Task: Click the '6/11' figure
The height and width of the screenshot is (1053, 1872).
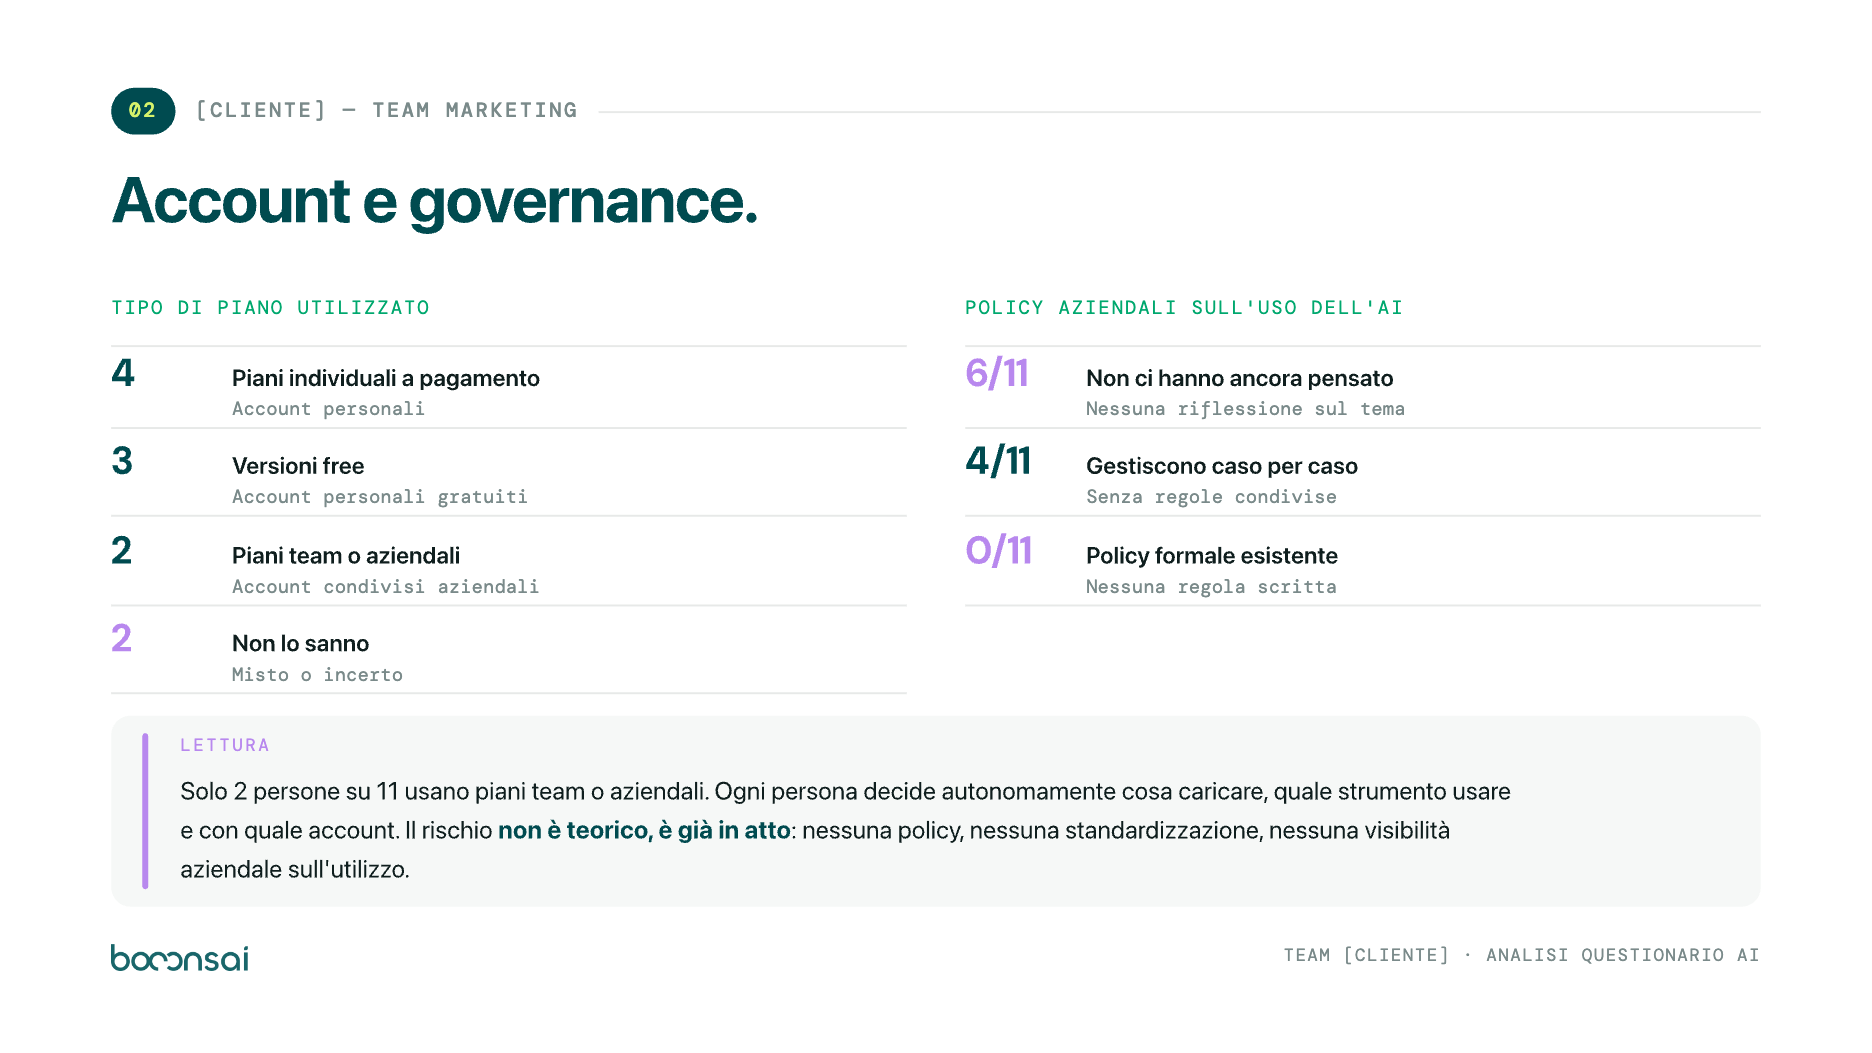Action: point(997,373)
